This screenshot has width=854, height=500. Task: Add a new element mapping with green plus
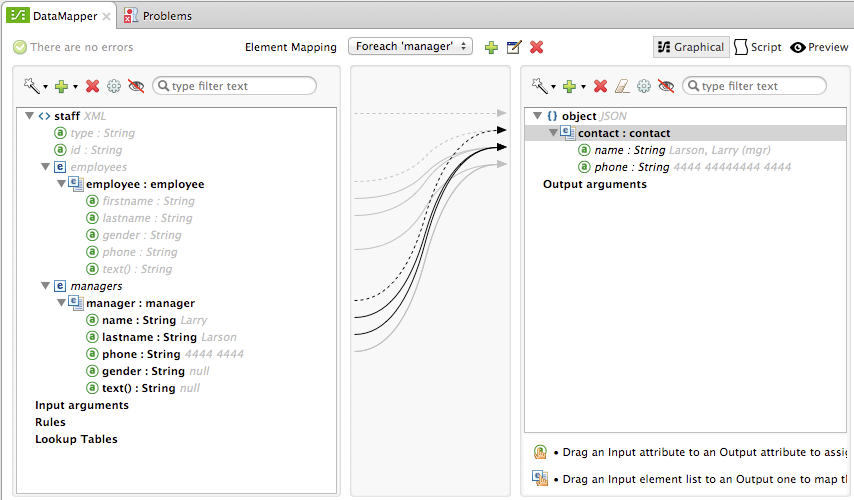click(491, 47)
